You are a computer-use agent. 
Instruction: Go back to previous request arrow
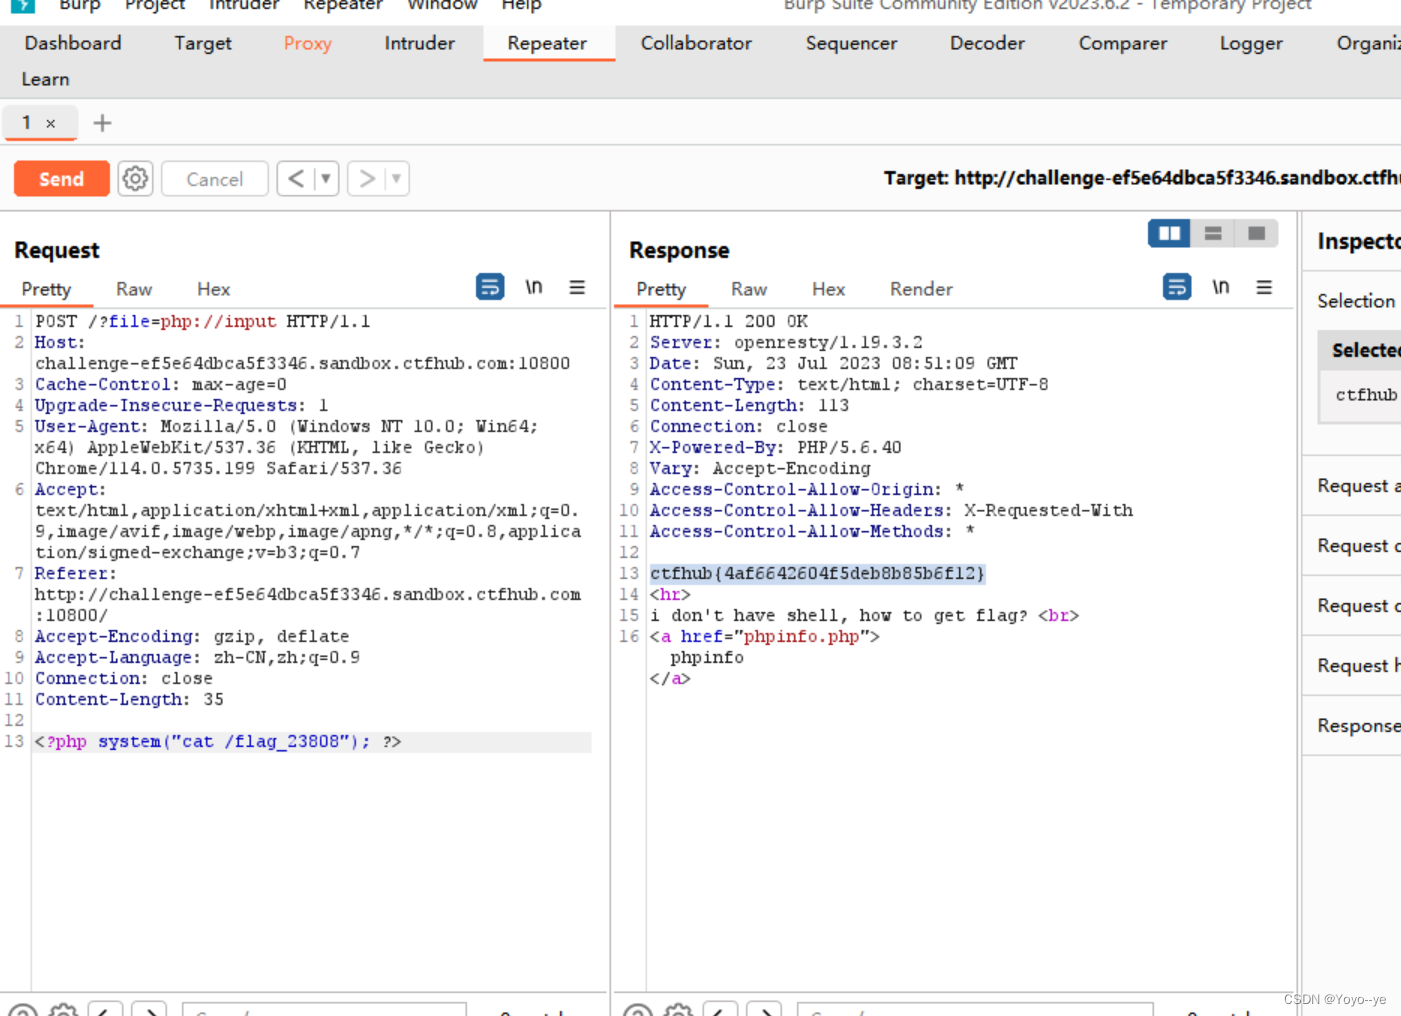[x=296, y=179]
